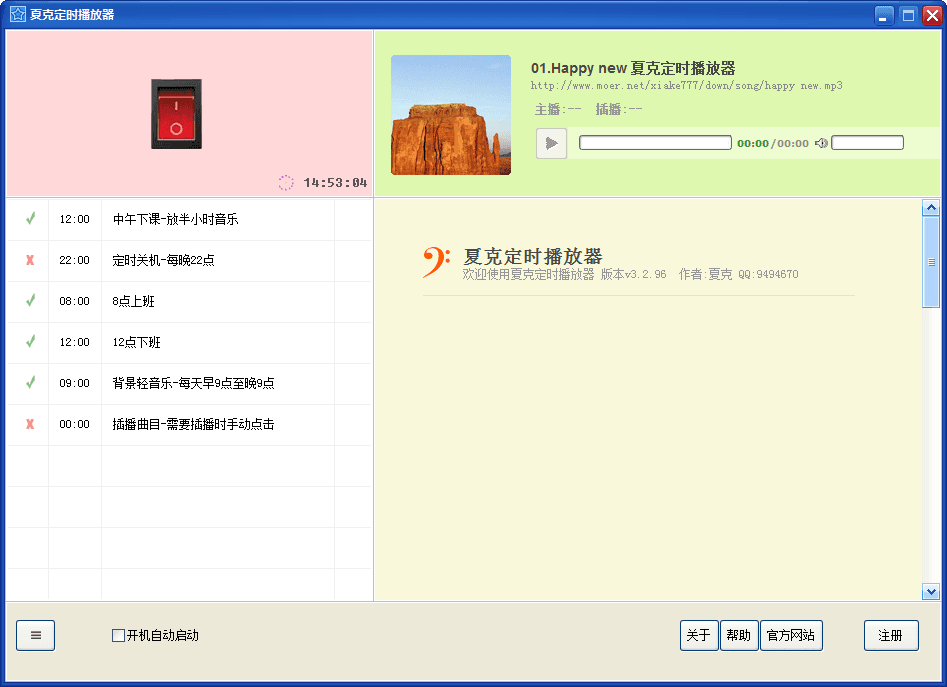The height and width of the screenshot is (687, 947).
Task: Click the 09:00 time cell
Action: (74, 383)
